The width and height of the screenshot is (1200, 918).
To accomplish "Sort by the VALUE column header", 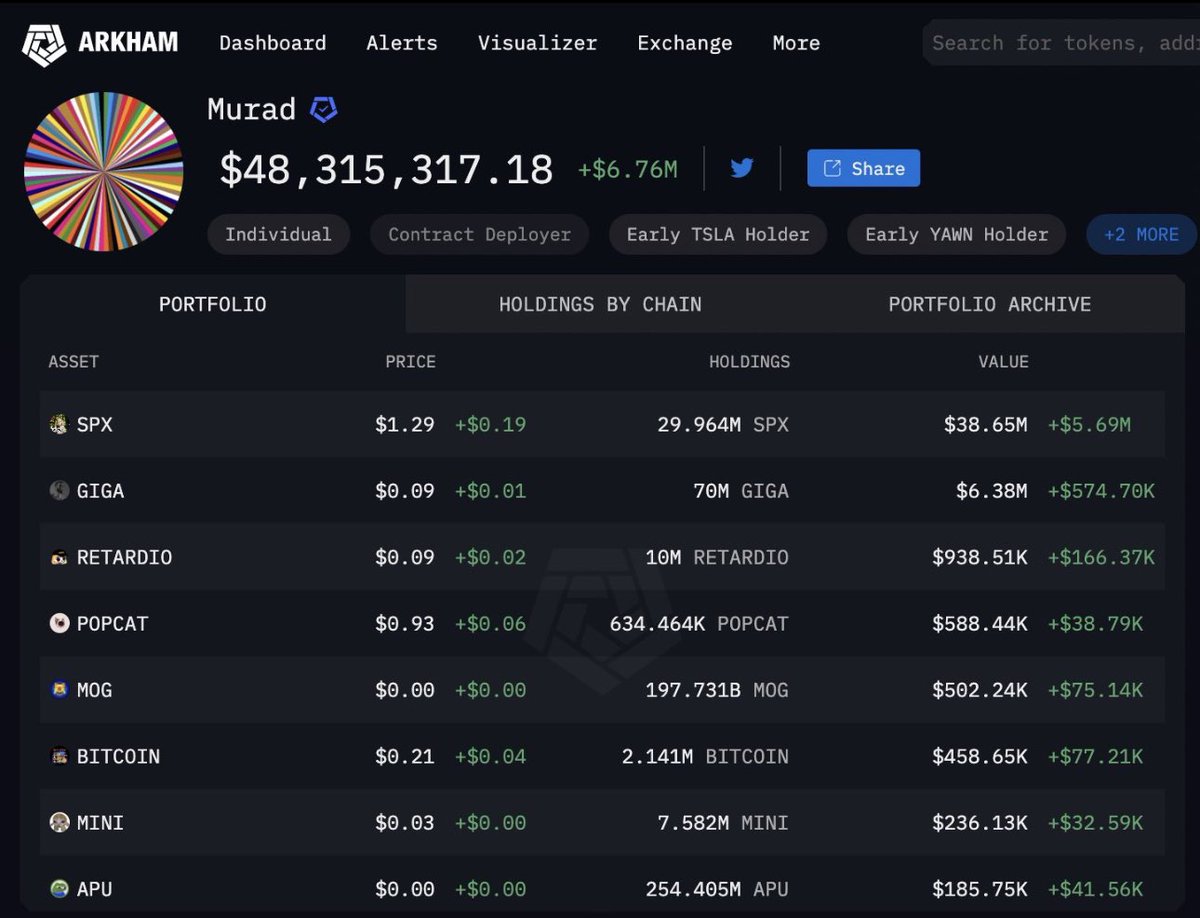I will [1004, 362].
